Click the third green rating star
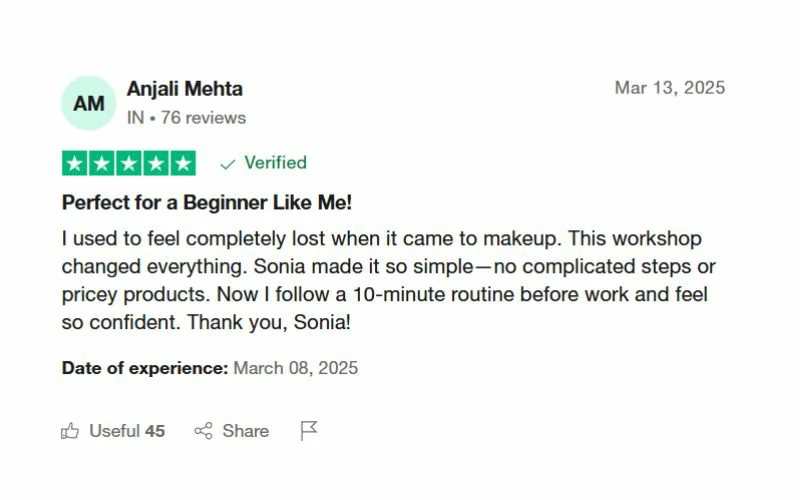The image size is (800, 500). [129, 163]
